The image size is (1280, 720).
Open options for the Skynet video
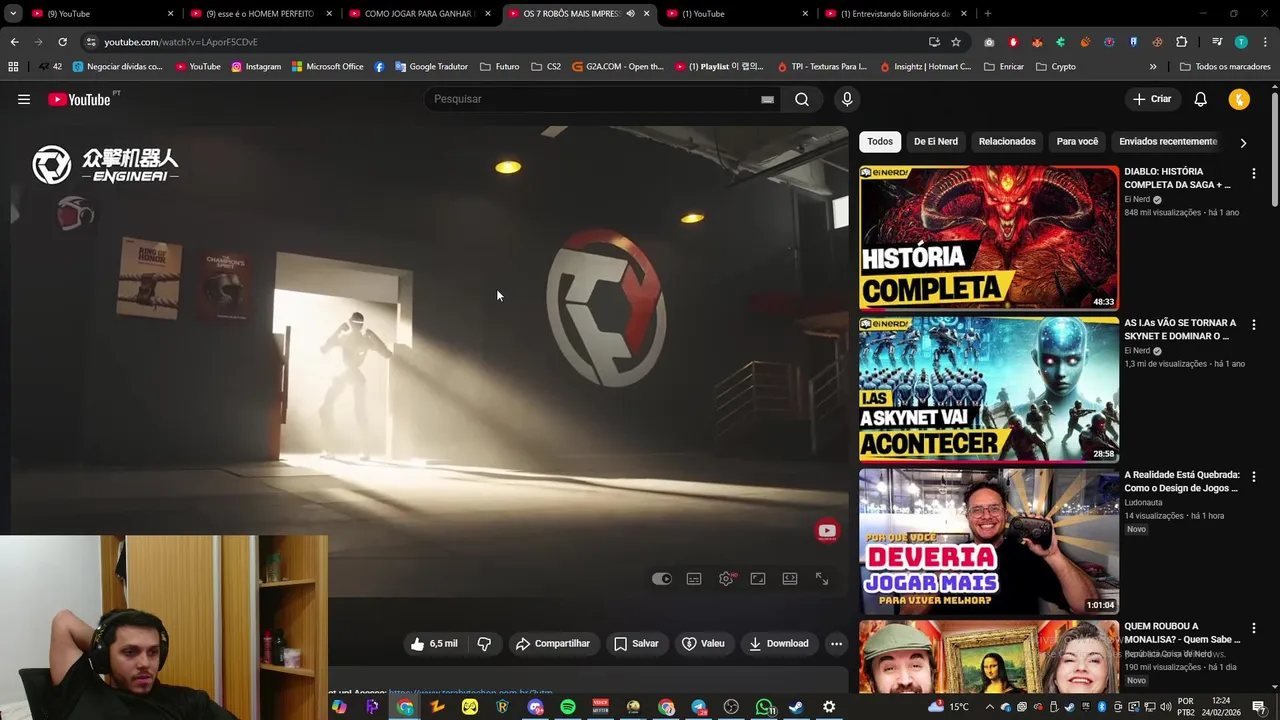coord(1253,325)
